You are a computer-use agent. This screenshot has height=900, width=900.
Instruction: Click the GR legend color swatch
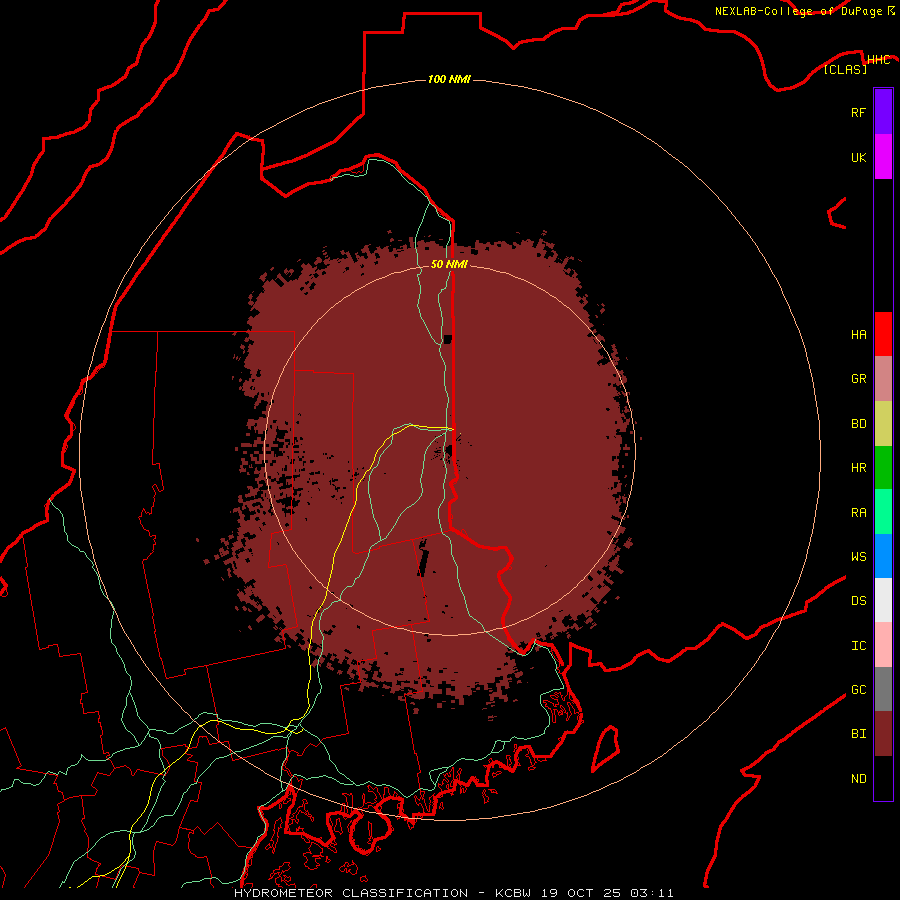[x=883, y=379]
